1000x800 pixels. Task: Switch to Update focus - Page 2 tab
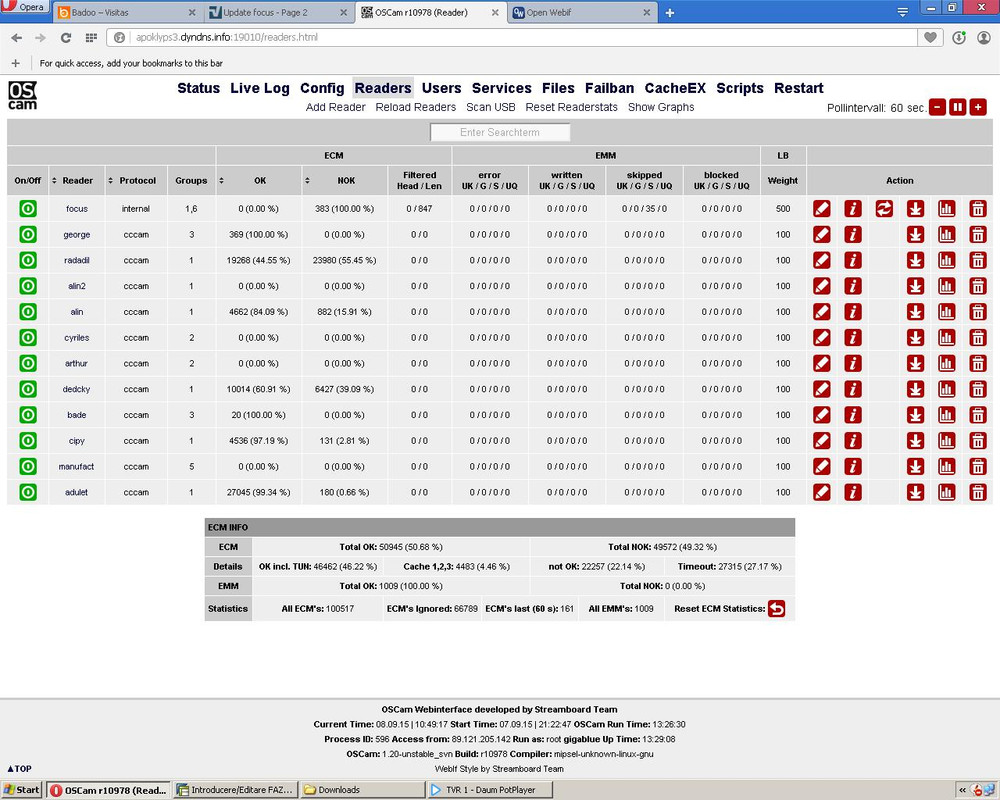coord(279,12)
